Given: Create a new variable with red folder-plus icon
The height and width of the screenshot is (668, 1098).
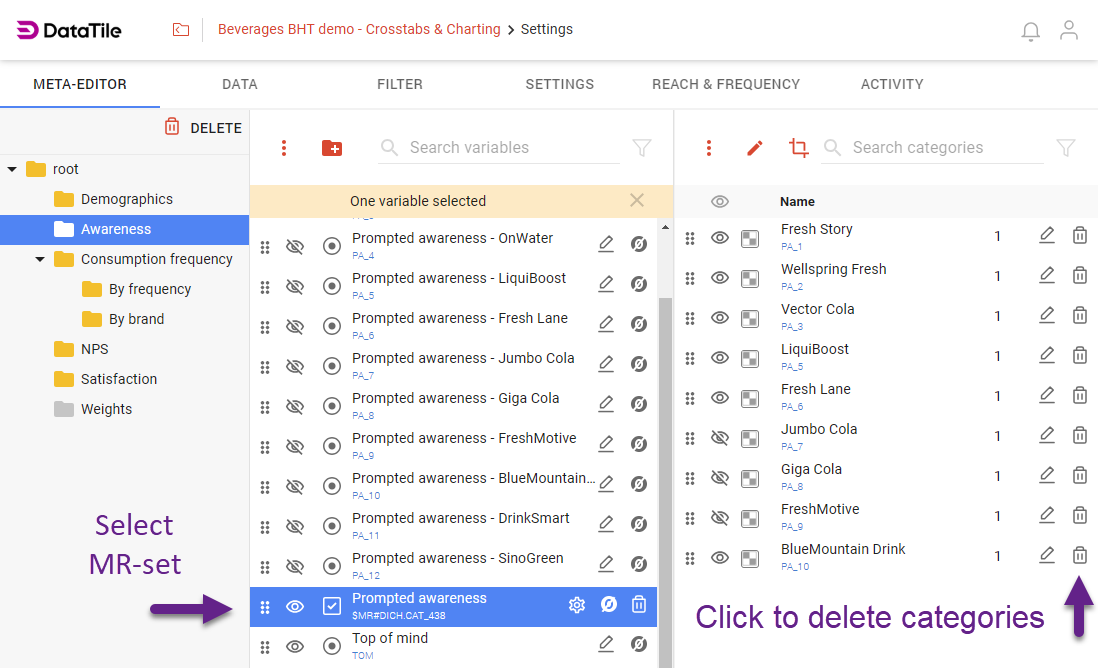Looking at the screenshot, I should (331, 147).
